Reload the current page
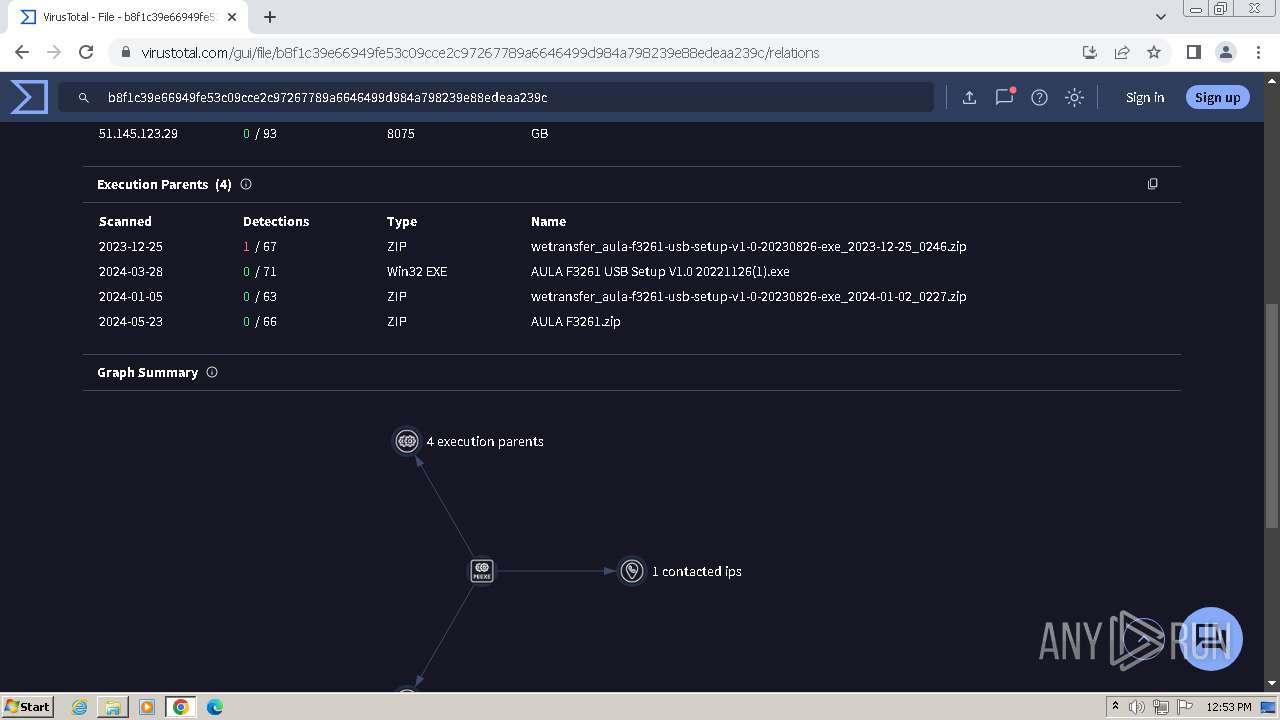 point(86,52)
